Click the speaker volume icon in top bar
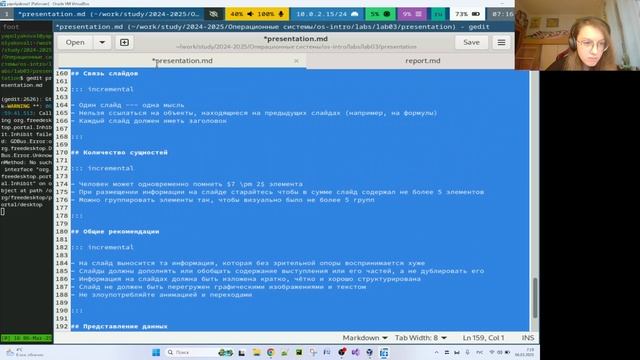This screenshot has height=360, width=640. tap(250, 14)
